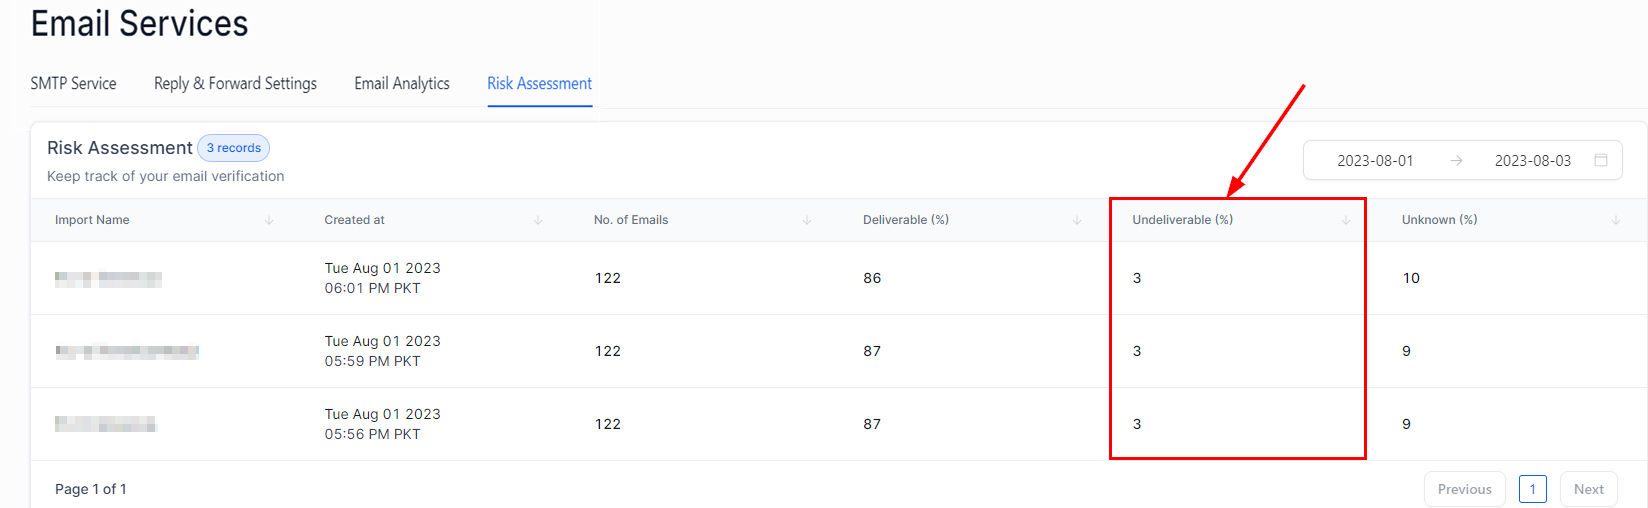Sort by No. of Emails arrow icon

click(x=807, y=220)
